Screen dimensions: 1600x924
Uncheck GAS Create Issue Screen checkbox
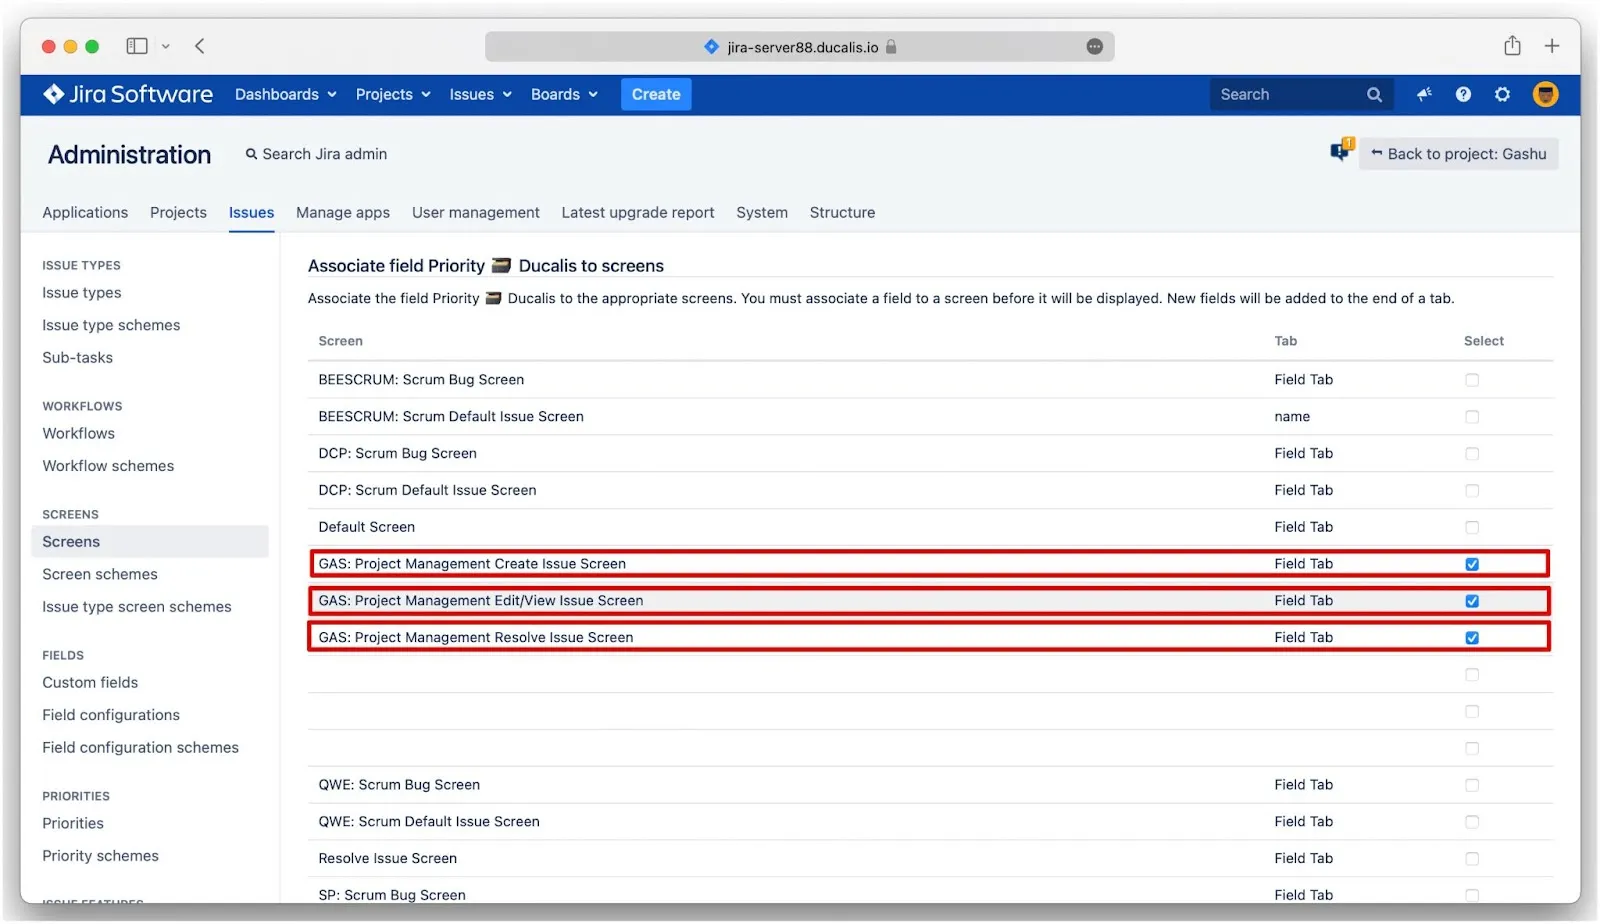1472,564
